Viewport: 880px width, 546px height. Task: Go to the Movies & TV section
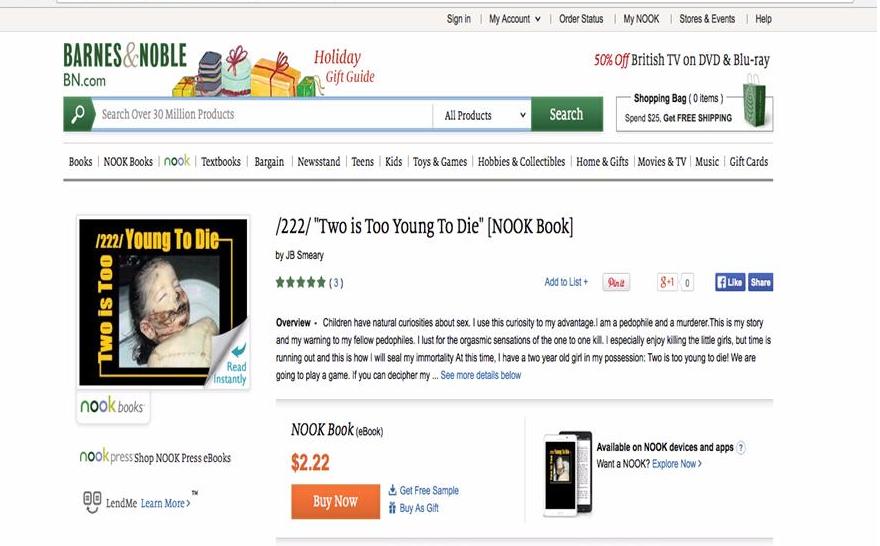pyautogui.click(x=662, y=162)
